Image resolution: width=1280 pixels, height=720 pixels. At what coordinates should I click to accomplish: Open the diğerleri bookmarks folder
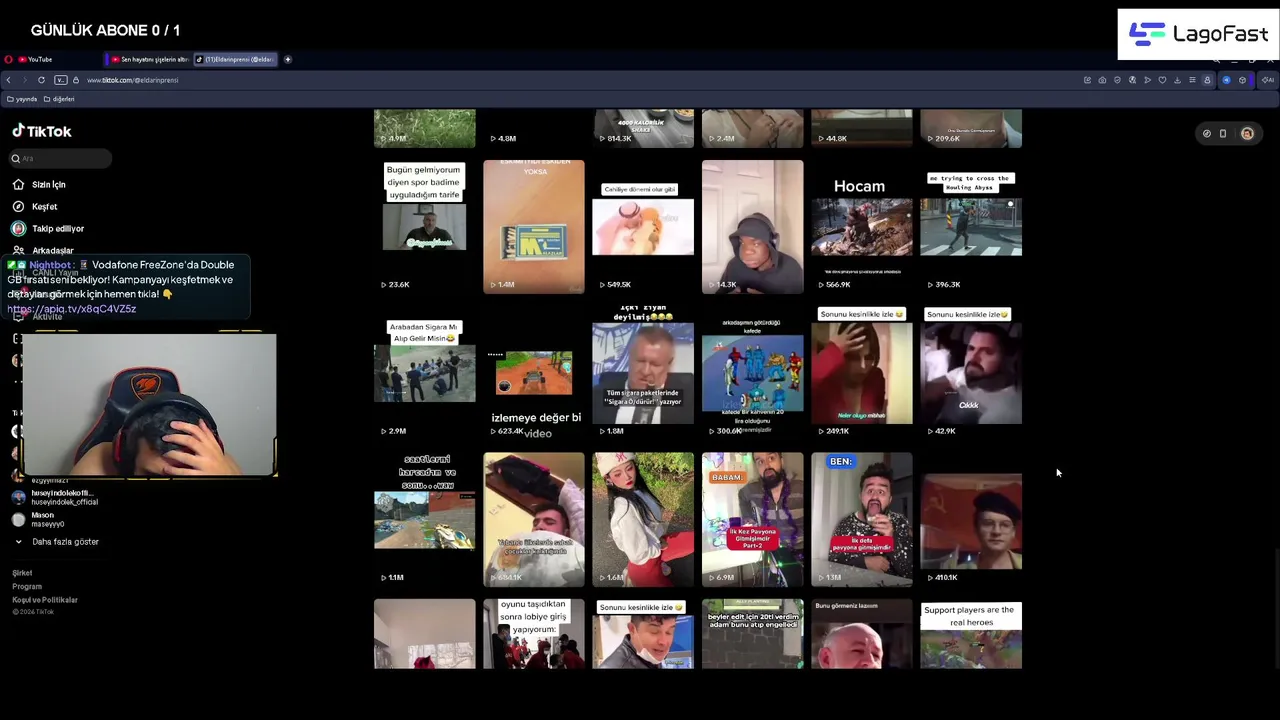[59, 99]
